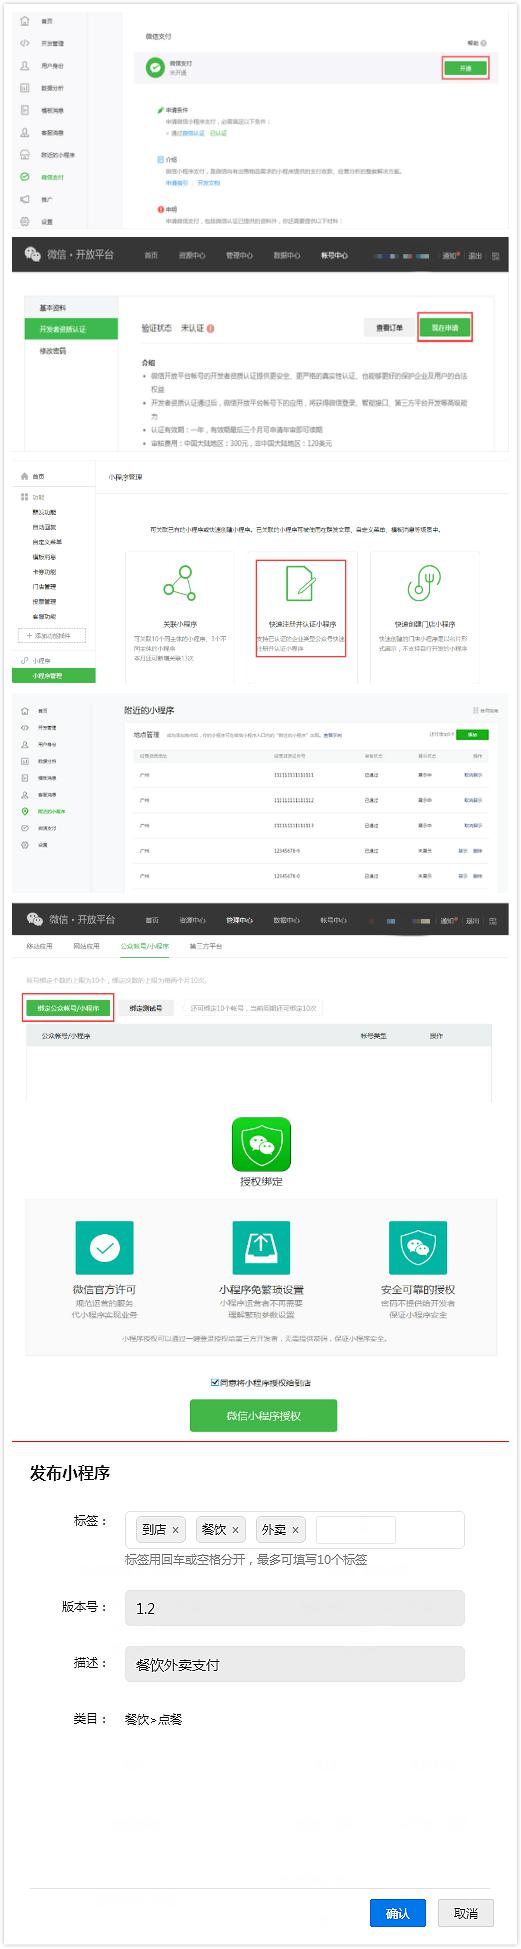521x1949 pixels.
Task: Switch to the 网站应用 tab
Action: [x=86, y=945]
